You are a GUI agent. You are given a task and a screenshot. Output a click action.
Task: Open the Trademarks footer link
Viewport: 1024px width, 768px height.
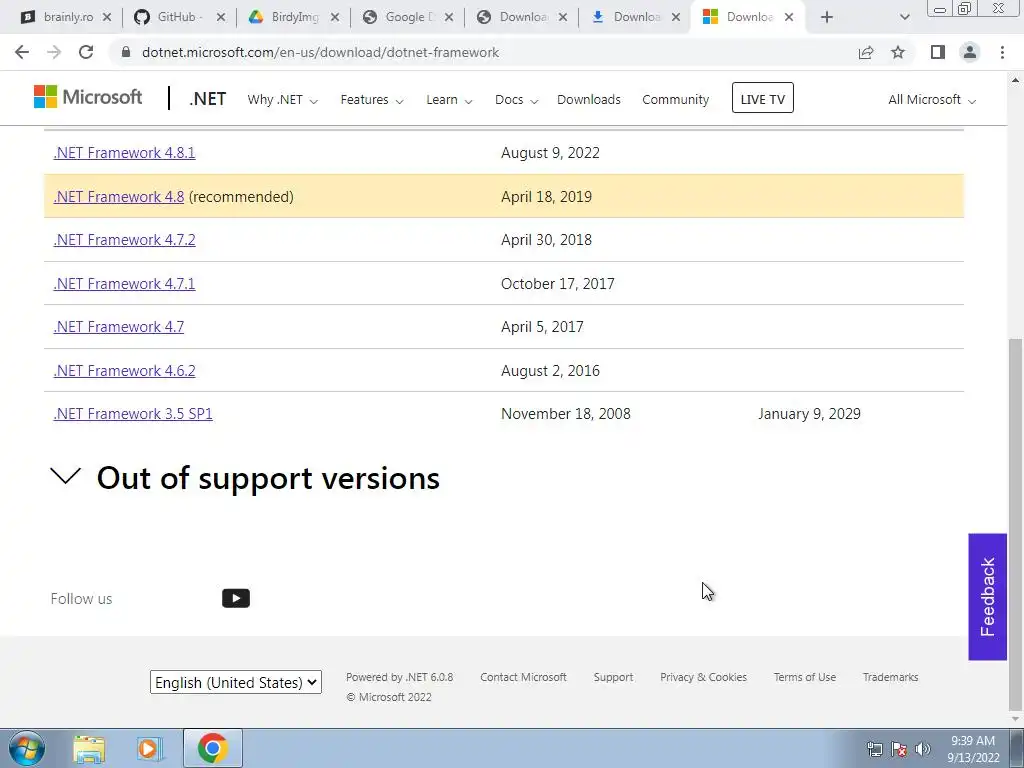(890, 677)
